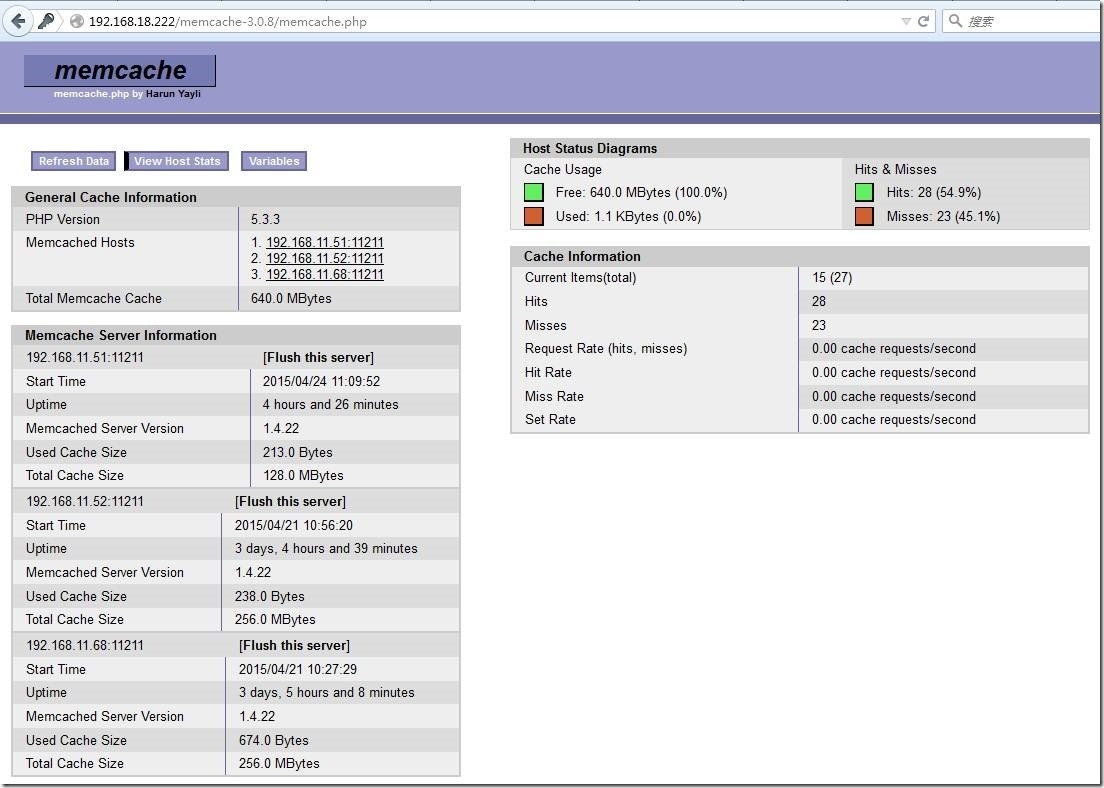Click the green Free cache usage swatch
The image size is (1104, 788).
[x=534, y=192]
